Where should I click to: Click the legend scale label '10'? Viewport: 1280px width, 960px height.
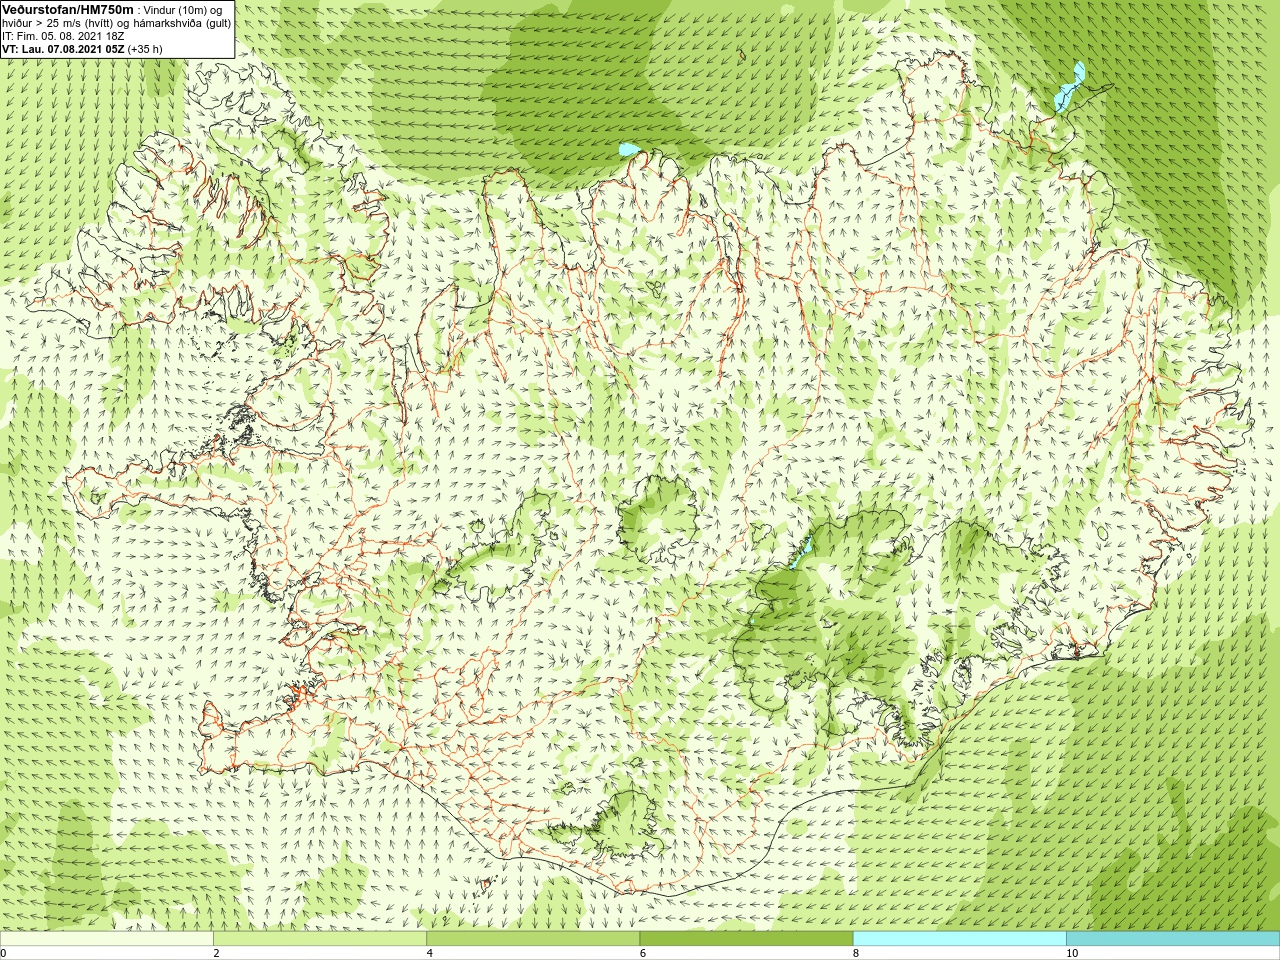tap(1072, 953)
